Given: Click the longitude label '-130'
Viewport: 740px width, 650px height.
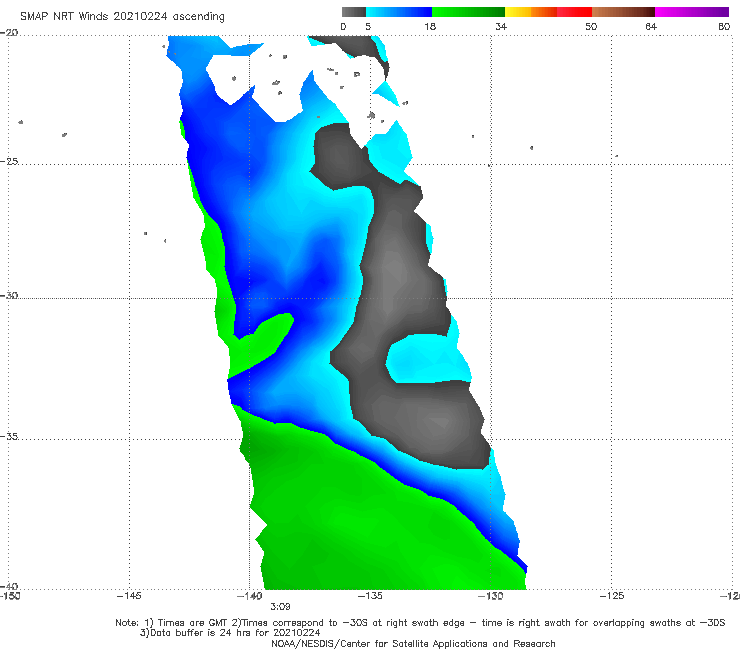Looking at the screenshot, I should pos(490,596).
